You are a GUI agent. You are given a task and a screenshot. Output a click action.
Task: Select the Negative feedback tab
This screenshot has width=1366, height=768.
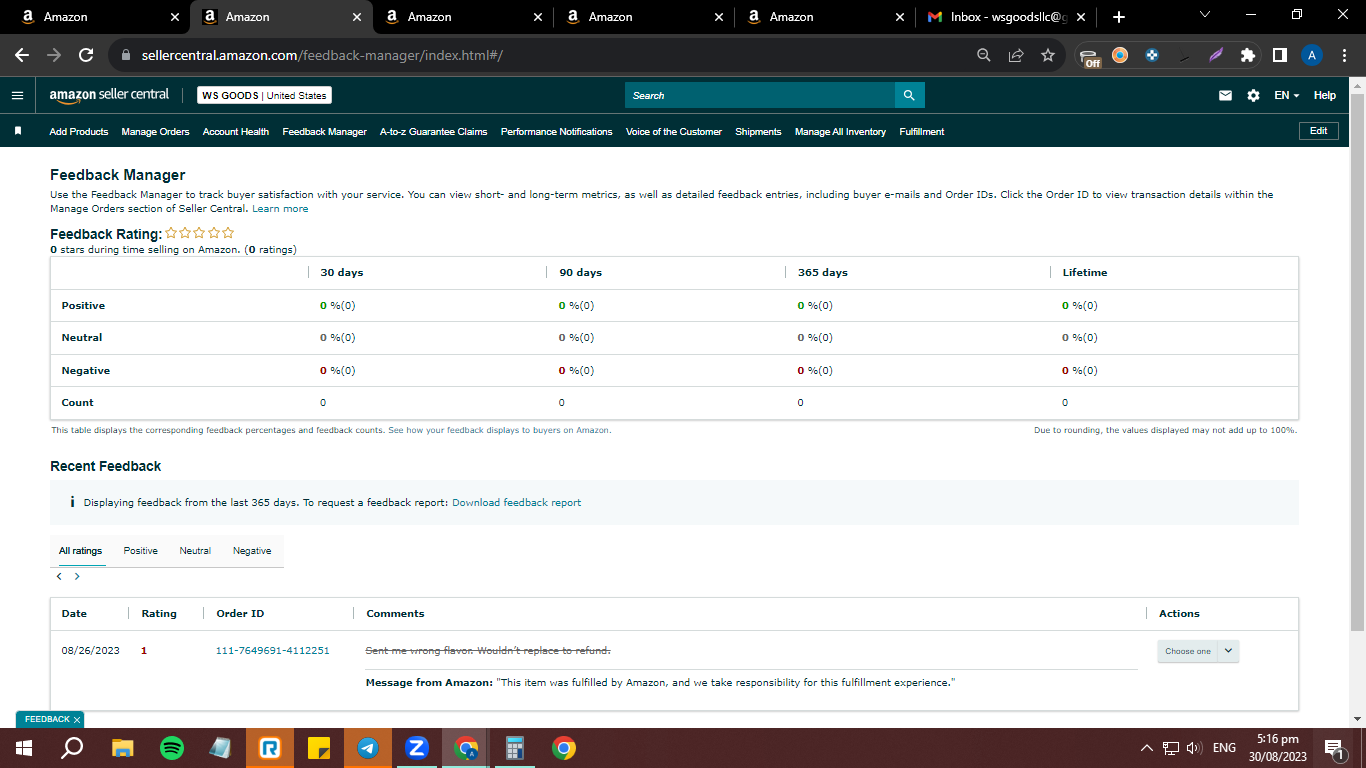pyautogui.click(x=252, y=551)
